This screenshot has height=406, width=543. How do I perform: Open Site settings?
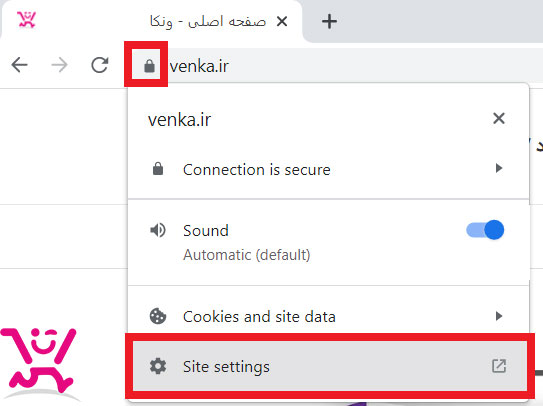pos(330,366)
